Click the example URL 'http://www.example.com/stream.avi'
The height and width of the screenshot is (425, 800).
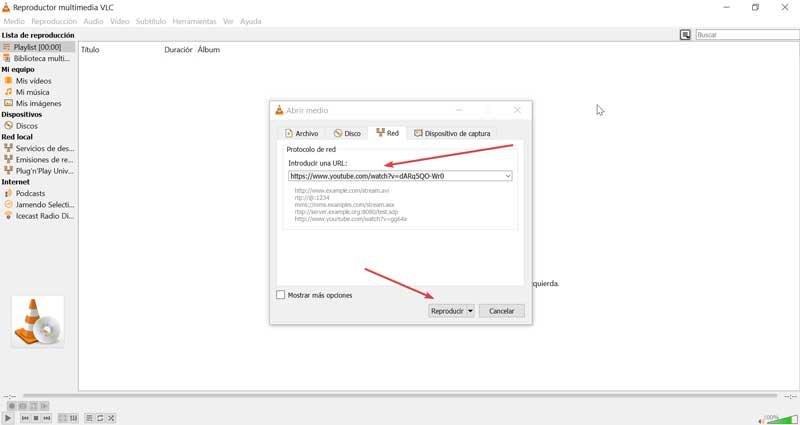coord(342,190)
